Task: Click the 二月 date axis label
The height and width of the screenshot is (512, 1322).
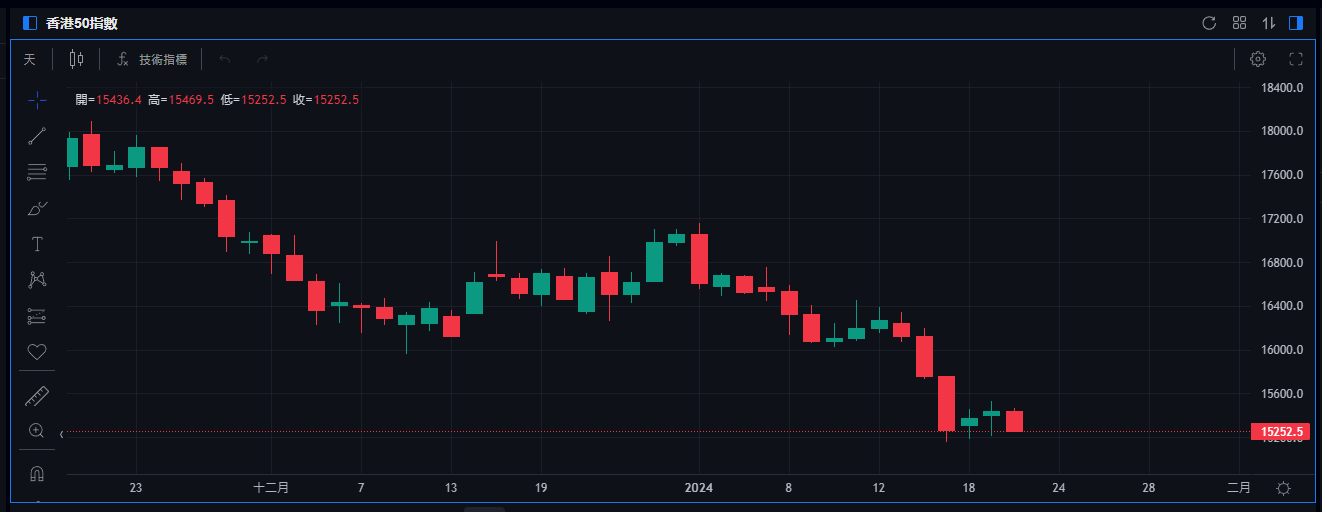Action: [x=1238, y=488]
